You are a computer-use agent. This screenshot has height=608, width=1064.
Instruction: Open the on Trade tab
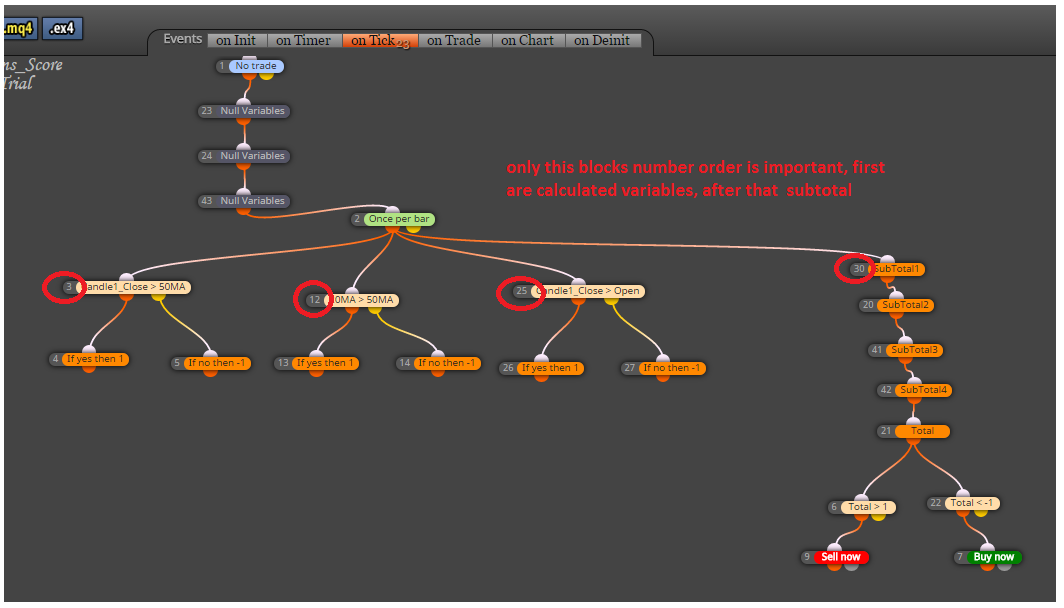click(x=454, y=40)
